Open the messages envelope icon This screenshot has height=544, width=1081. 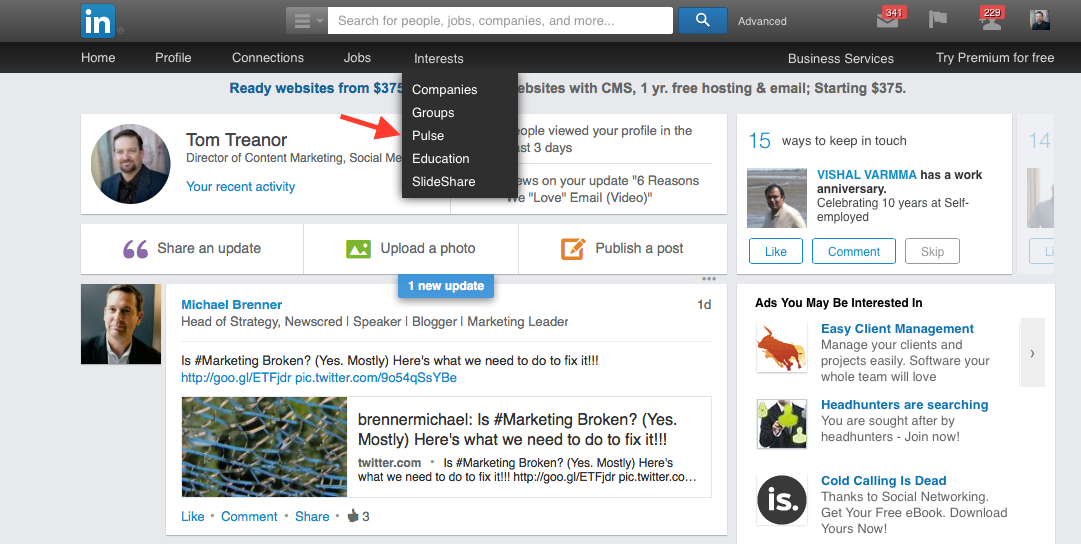pyautogui.click(x=889, y=20)
